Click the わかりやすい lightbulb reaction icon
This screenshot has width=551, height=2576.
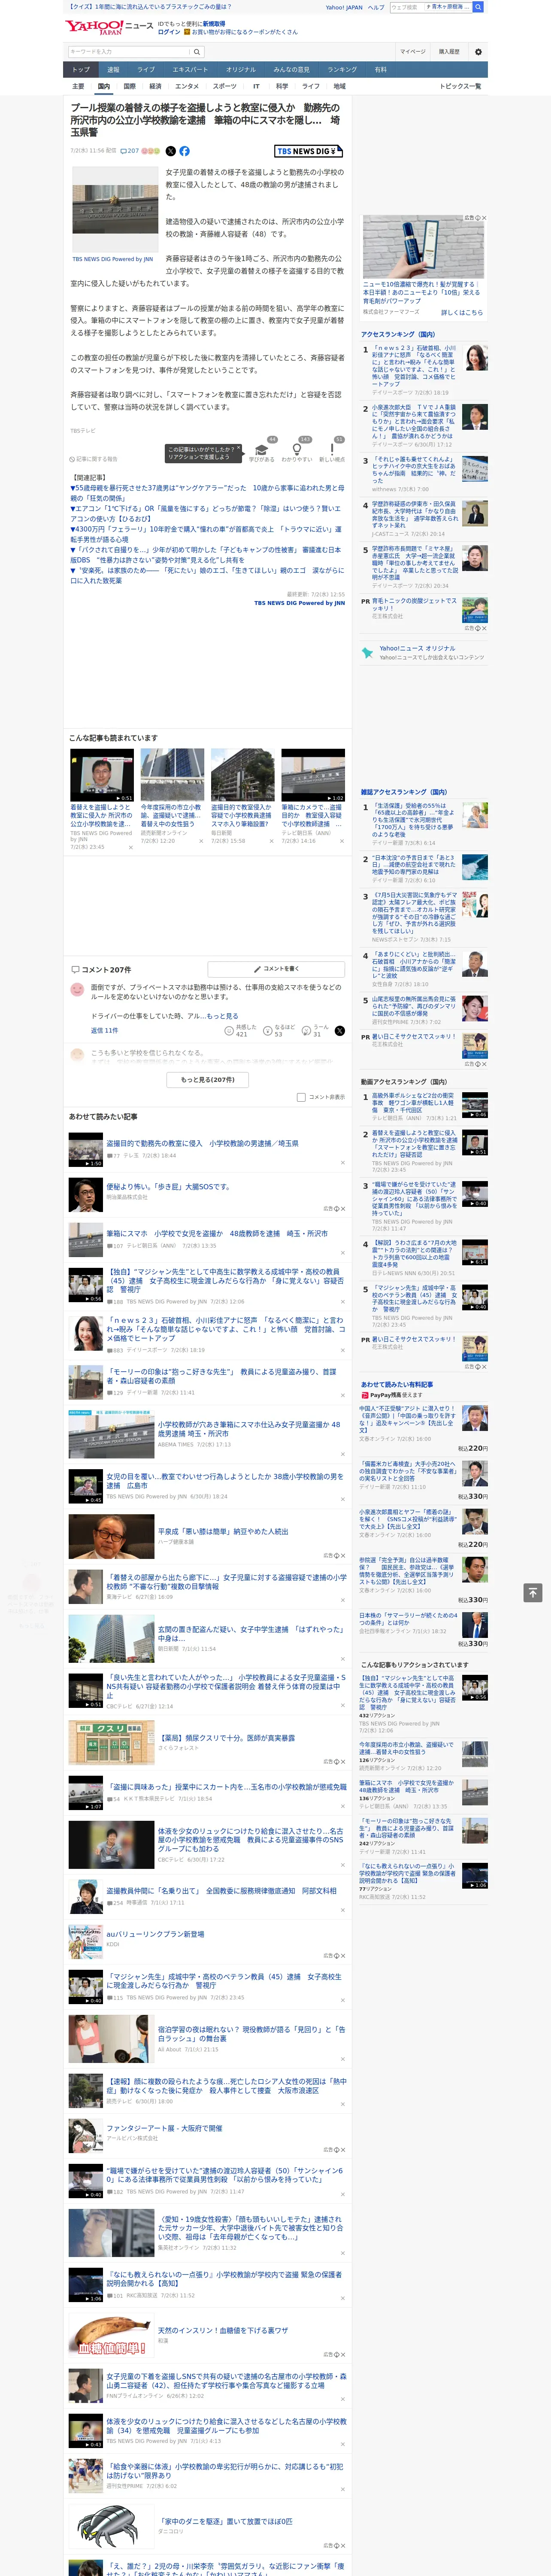(x=297, y=450)
